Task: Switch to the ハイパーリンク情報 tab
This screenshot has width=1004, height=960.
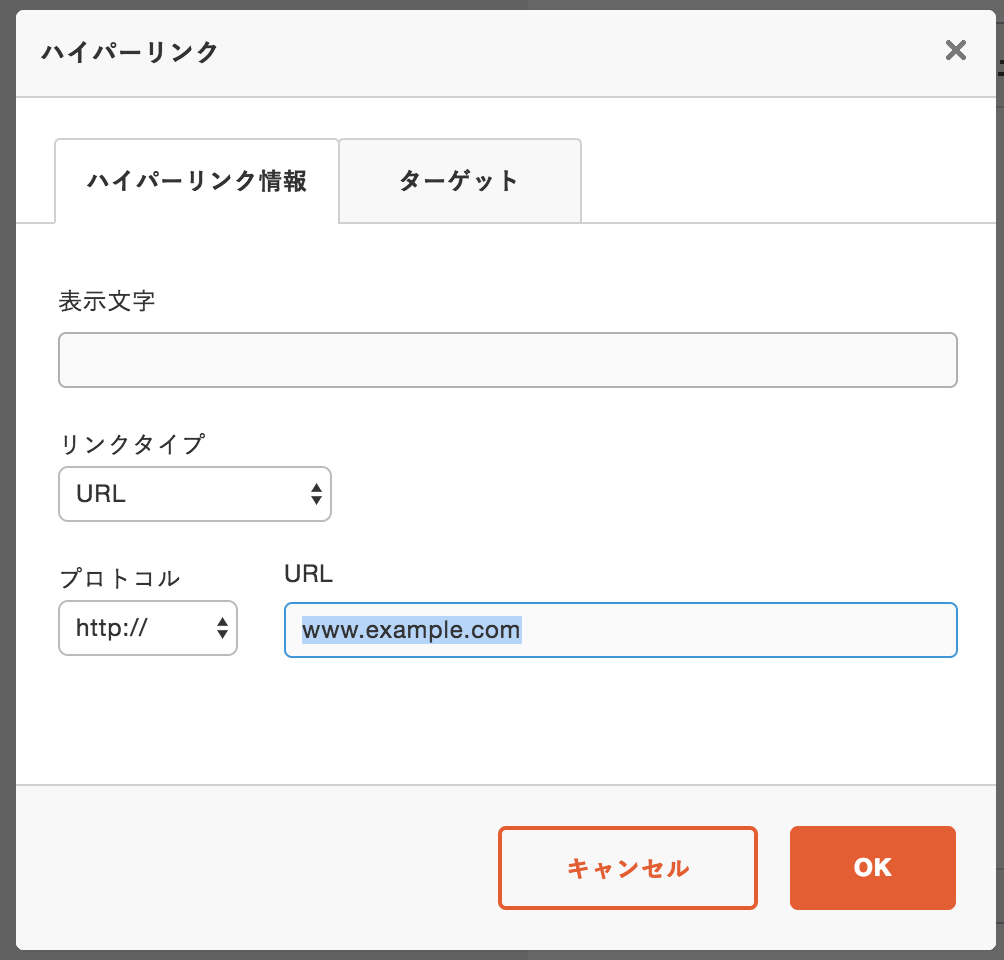Action: coord(197,181)
